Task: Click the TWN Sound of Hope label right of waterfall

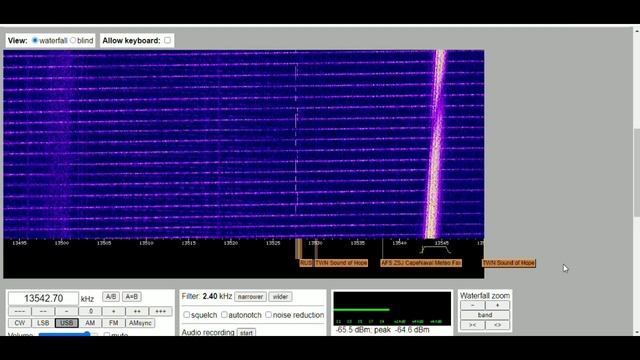Action: coord(509,263)
